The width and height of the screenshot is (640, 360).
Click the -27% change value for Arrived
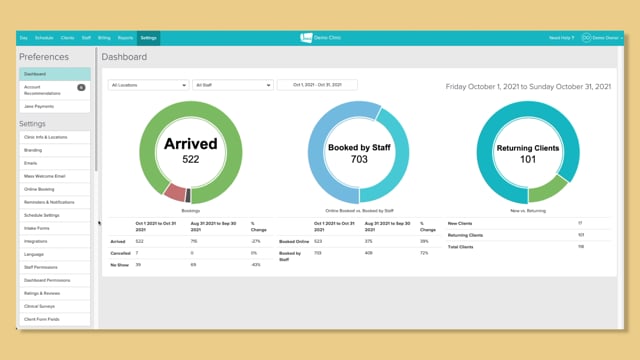[256, 242]
